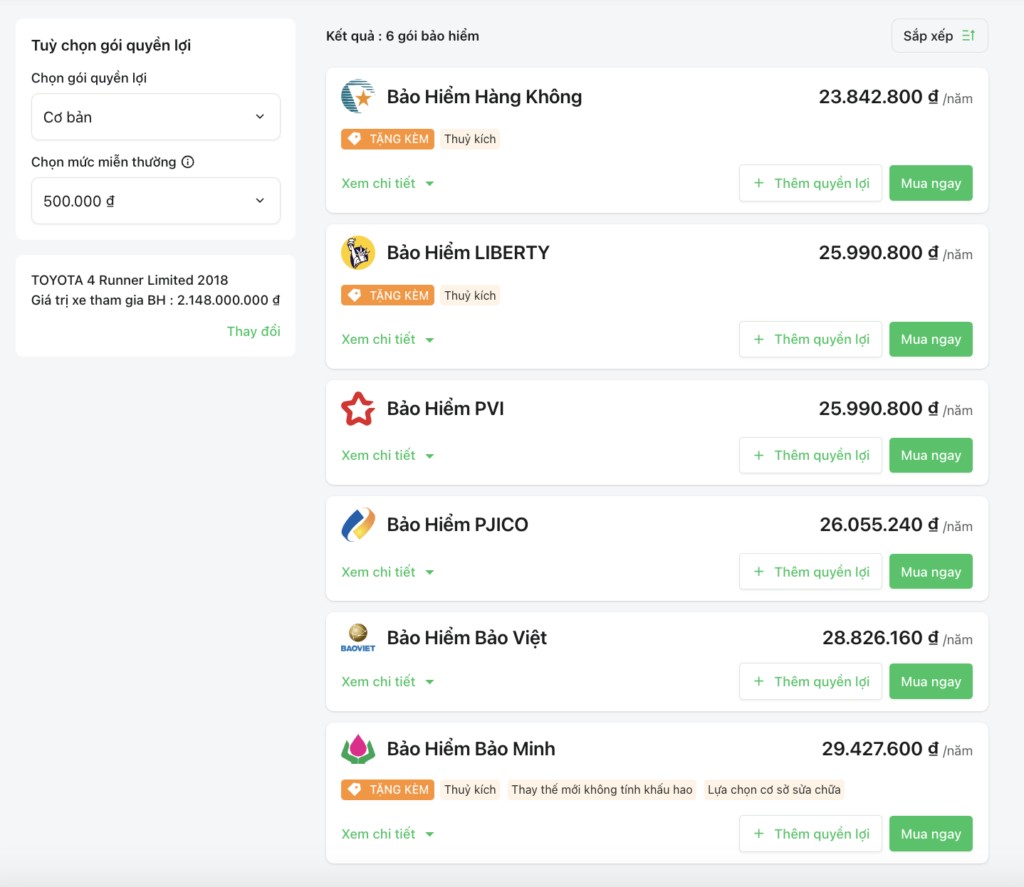Click the info icon beside Chọn mức miễn thường

[x=188, y=162]
